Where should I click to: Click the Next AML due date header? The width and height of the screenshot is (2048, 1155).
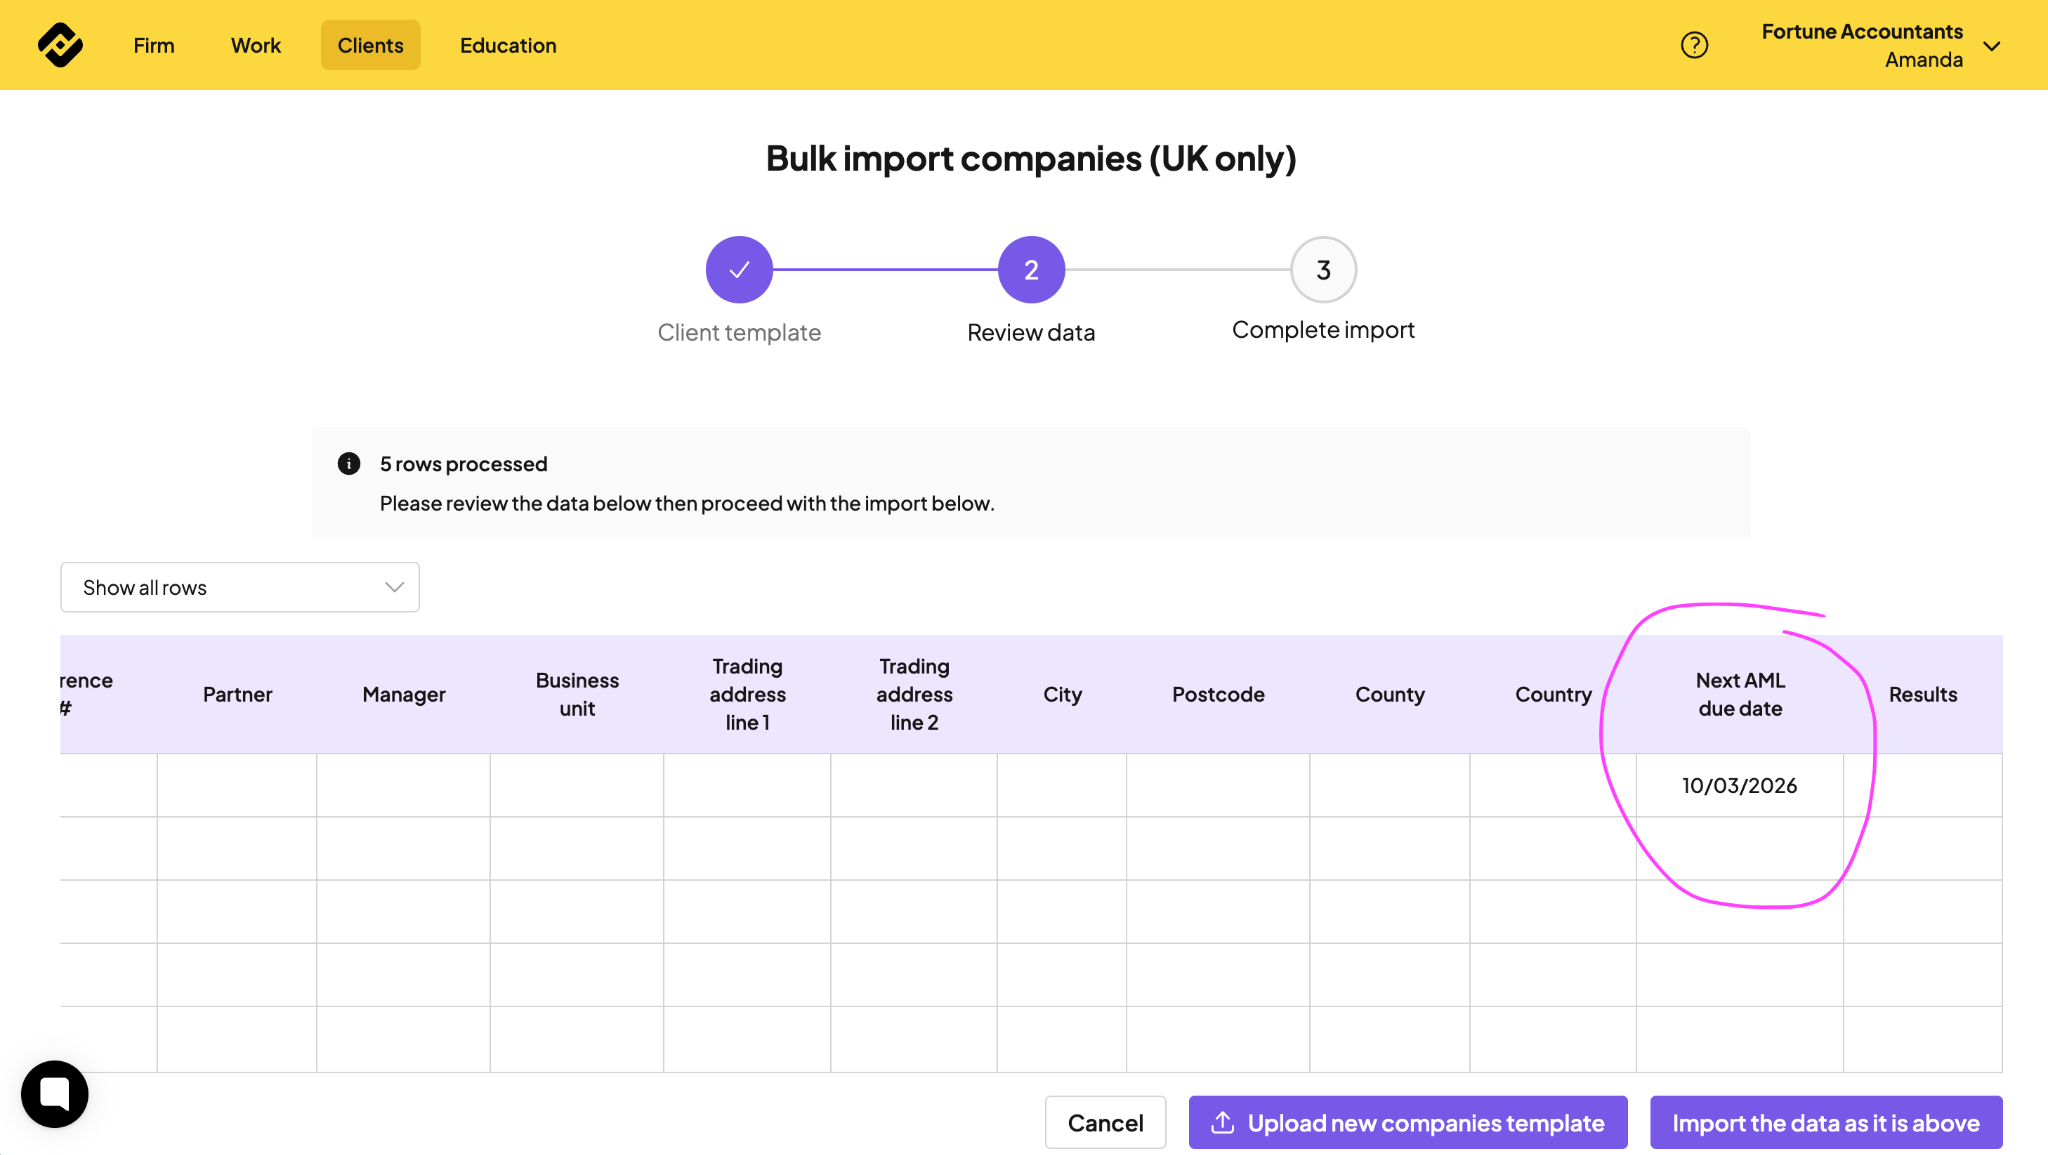[x=1739, y=694]
